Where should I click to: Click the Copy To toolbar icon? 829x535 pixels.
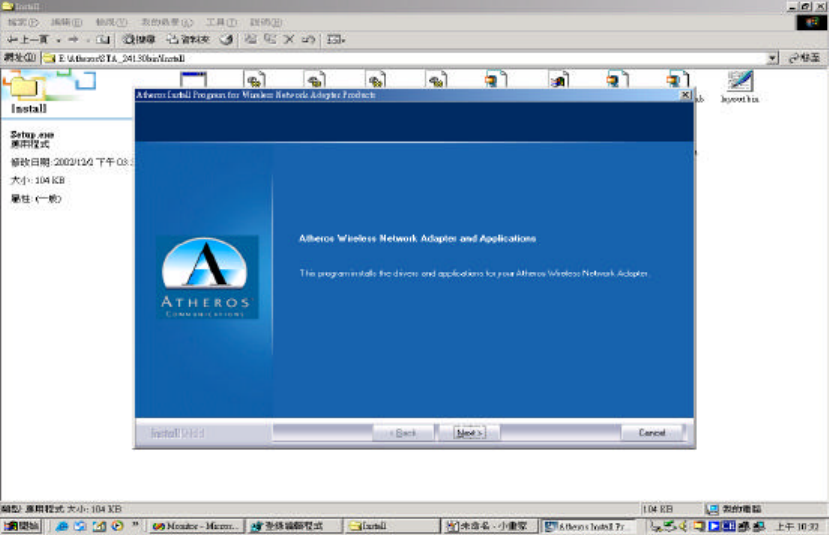click(270, 39)
